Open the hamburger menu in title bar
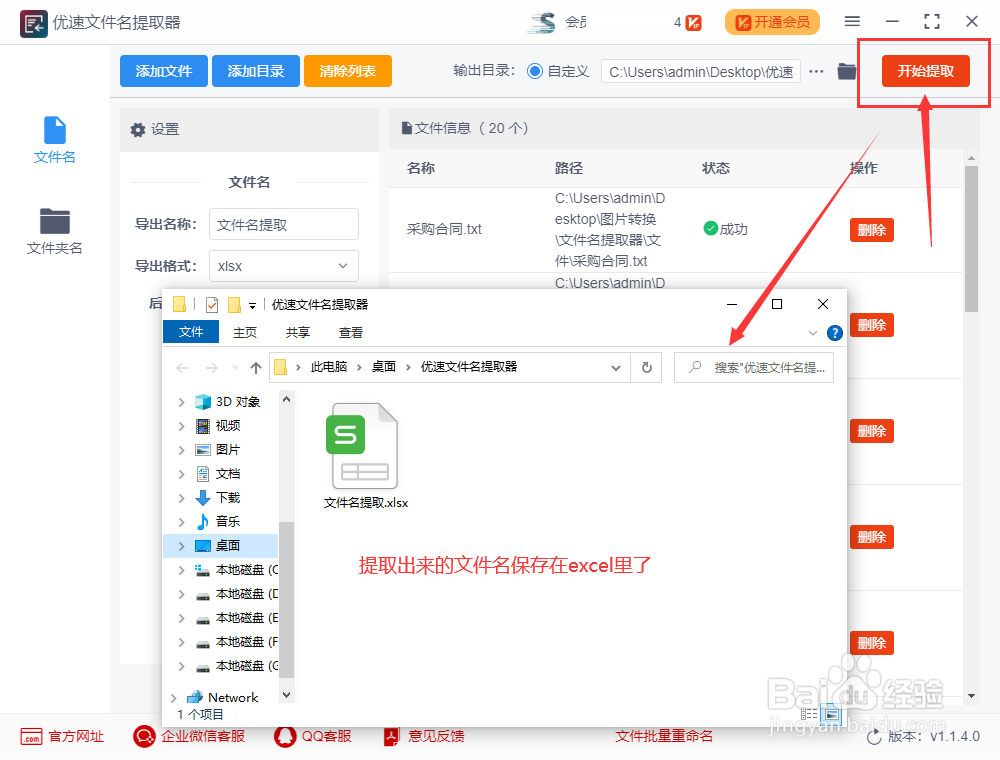1000x760 pixels. 852,22
